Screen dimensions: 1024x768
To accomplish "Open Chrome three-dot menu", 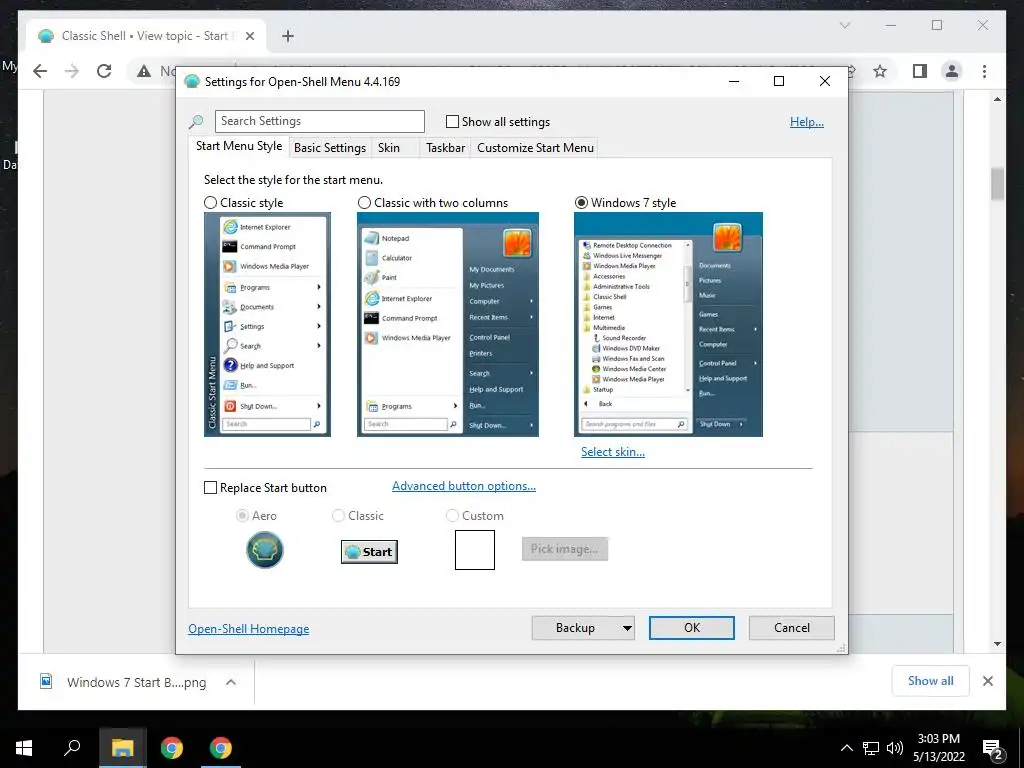I will 984,71.
